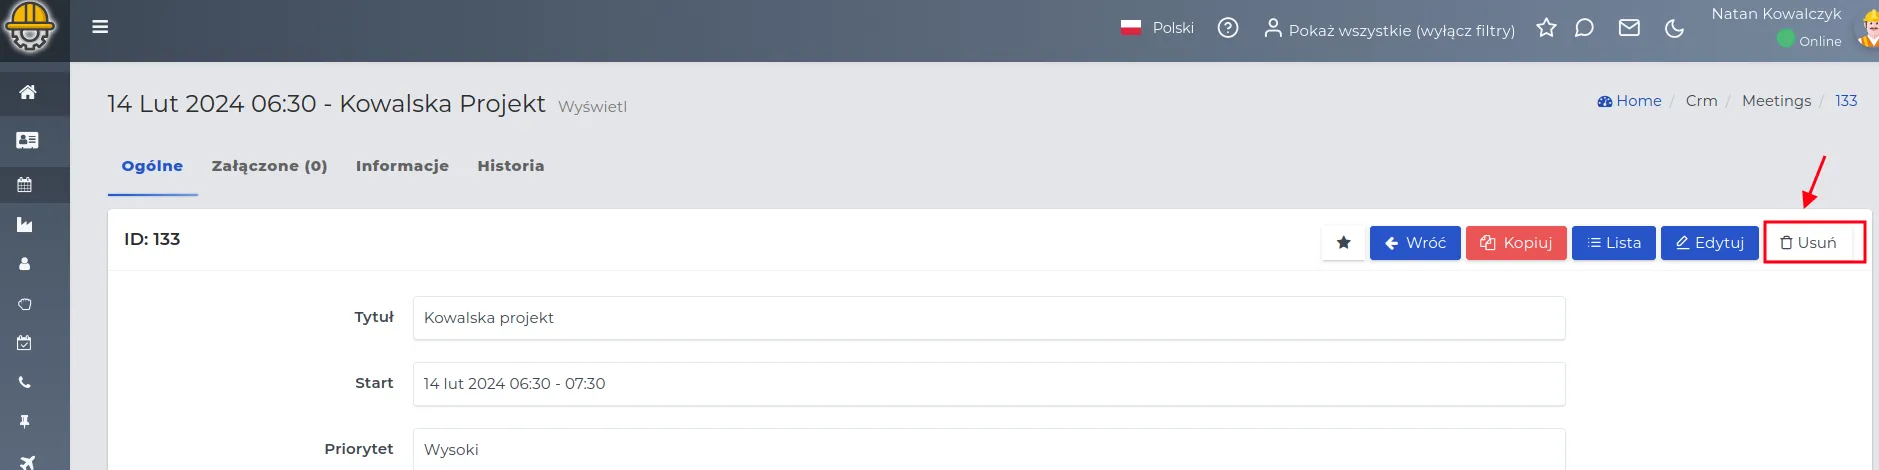Toggle Pokaż wszystkie (wyłącz filtry)
The image size is (1879, 470).
(1390, 30)
